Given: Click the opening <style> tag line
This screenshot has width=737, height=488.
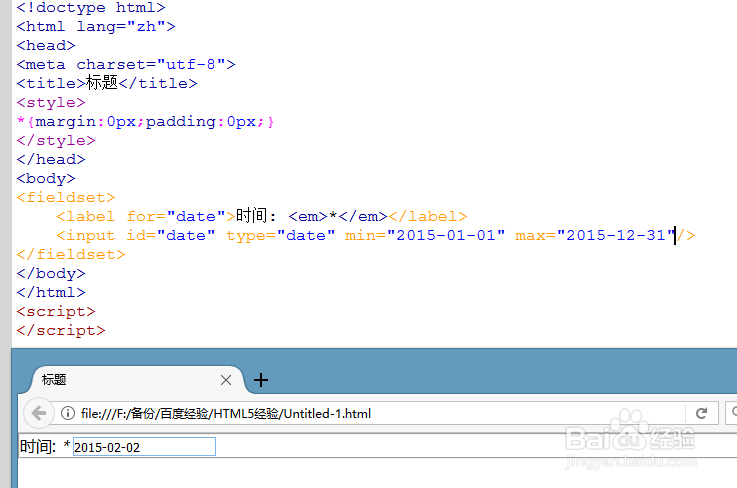Looking at the screenshot, I should pos(51,102).
